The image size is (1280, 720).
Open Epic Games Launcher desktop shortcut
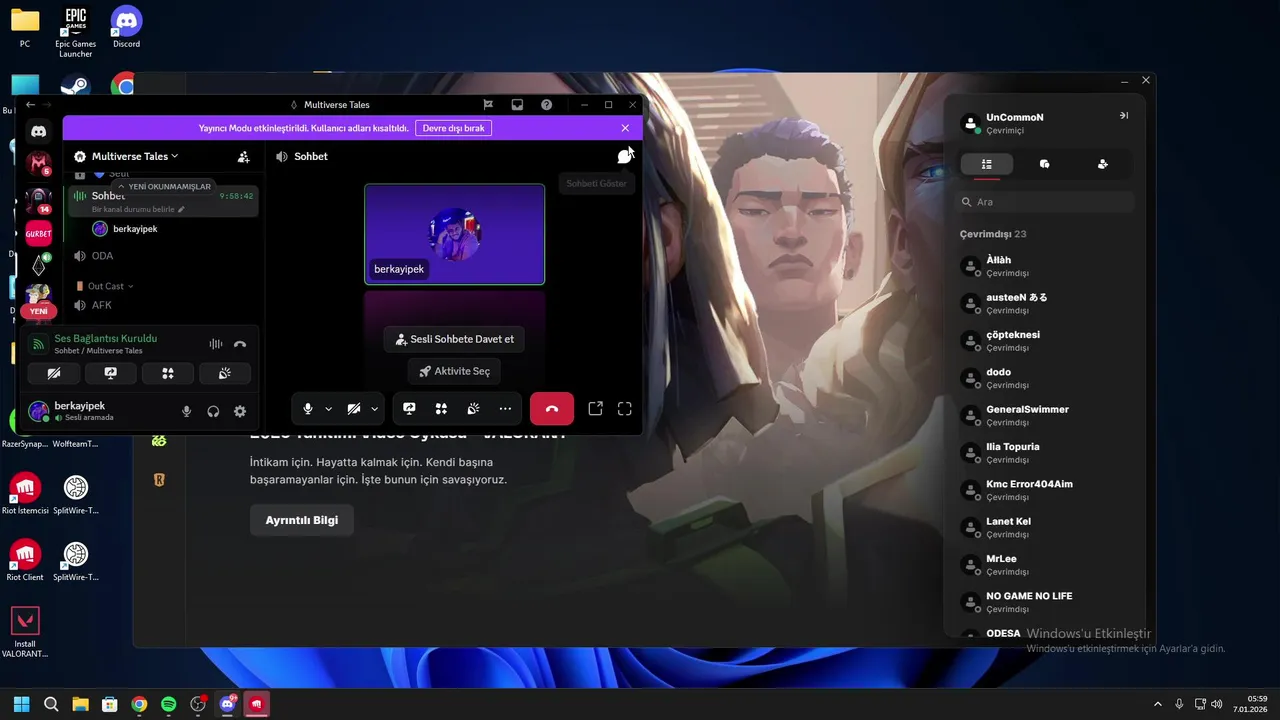click(75, 32)
